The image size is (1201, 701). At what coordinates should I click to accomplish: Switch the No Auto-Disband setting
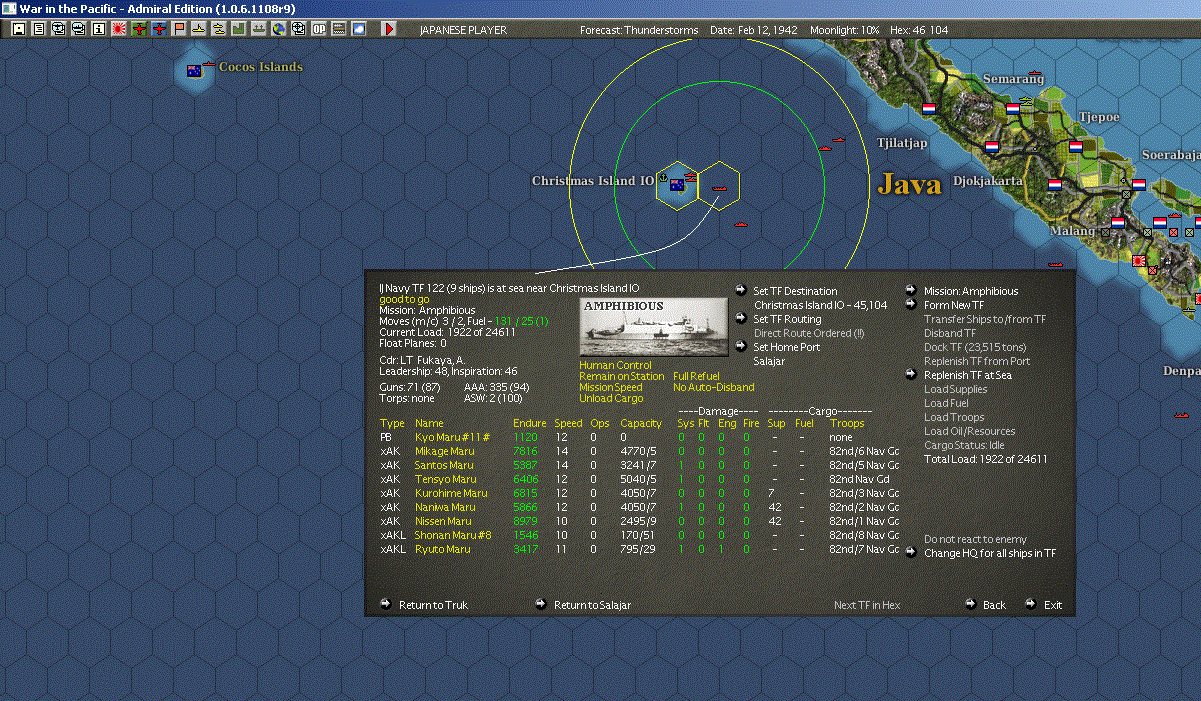pyautogui.click(x=713, y=388)
